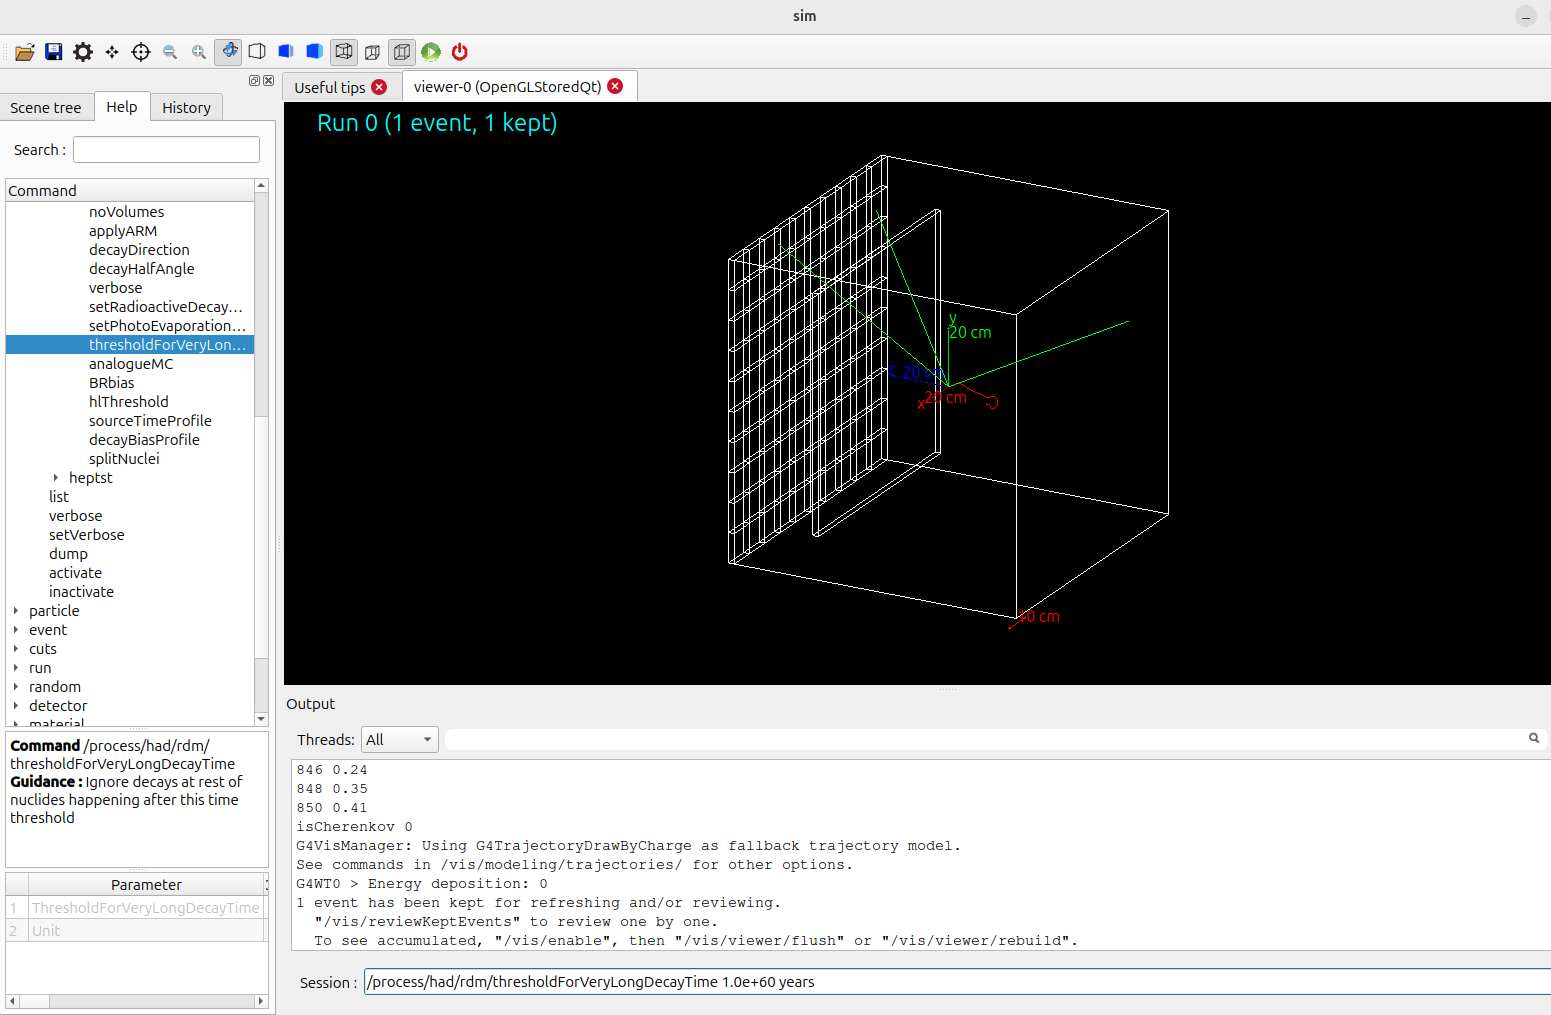Image resolution: width=1551 pixels, height=1015 pixels.
Task: Select the dump command
Action: coord(68,554)
